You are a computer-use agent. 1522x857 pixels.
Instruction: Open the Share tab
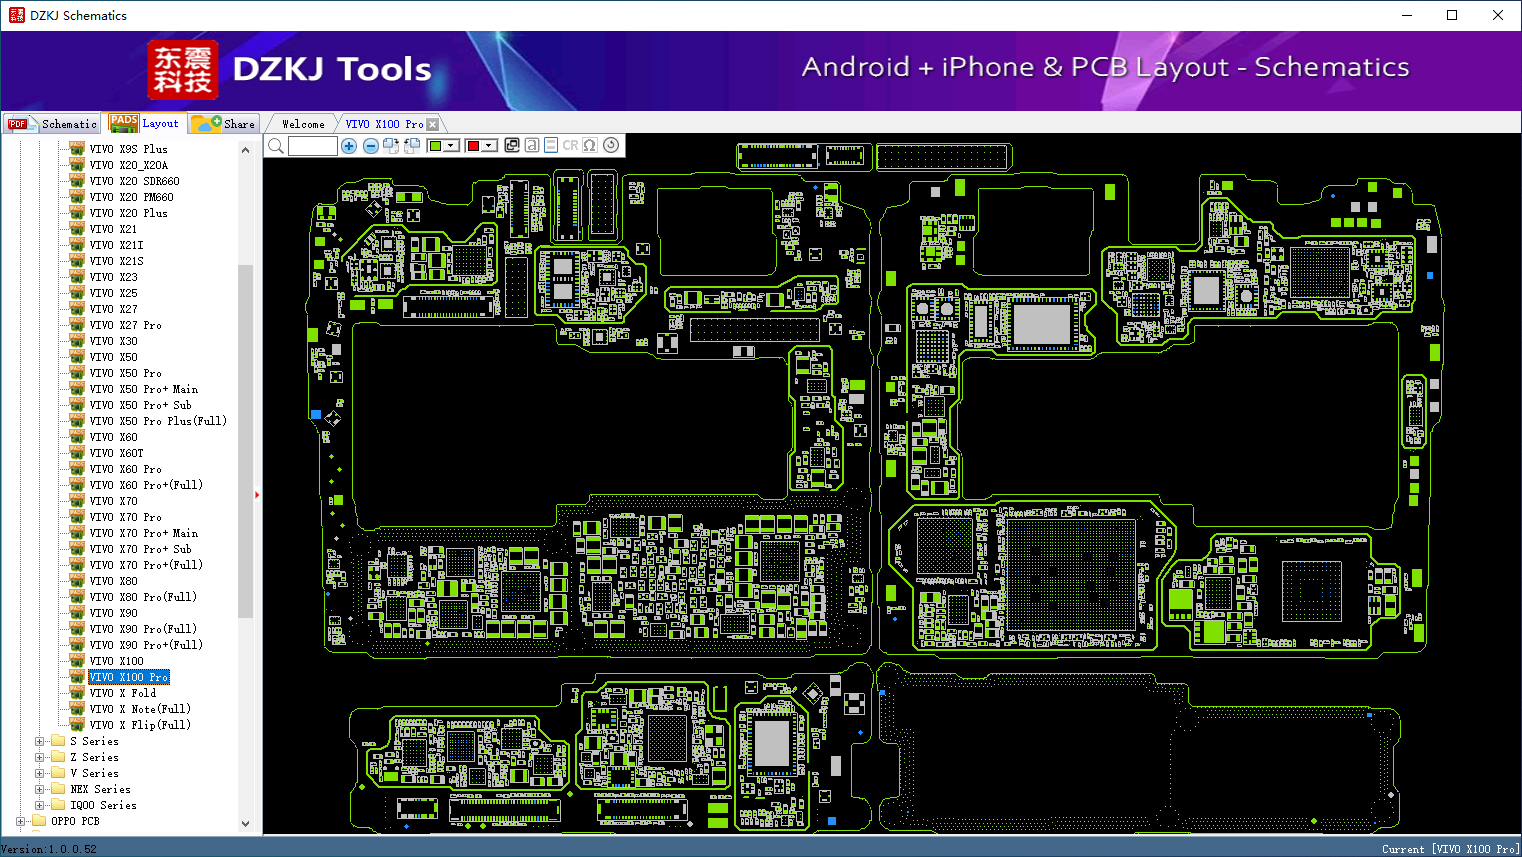coord(224,124)
